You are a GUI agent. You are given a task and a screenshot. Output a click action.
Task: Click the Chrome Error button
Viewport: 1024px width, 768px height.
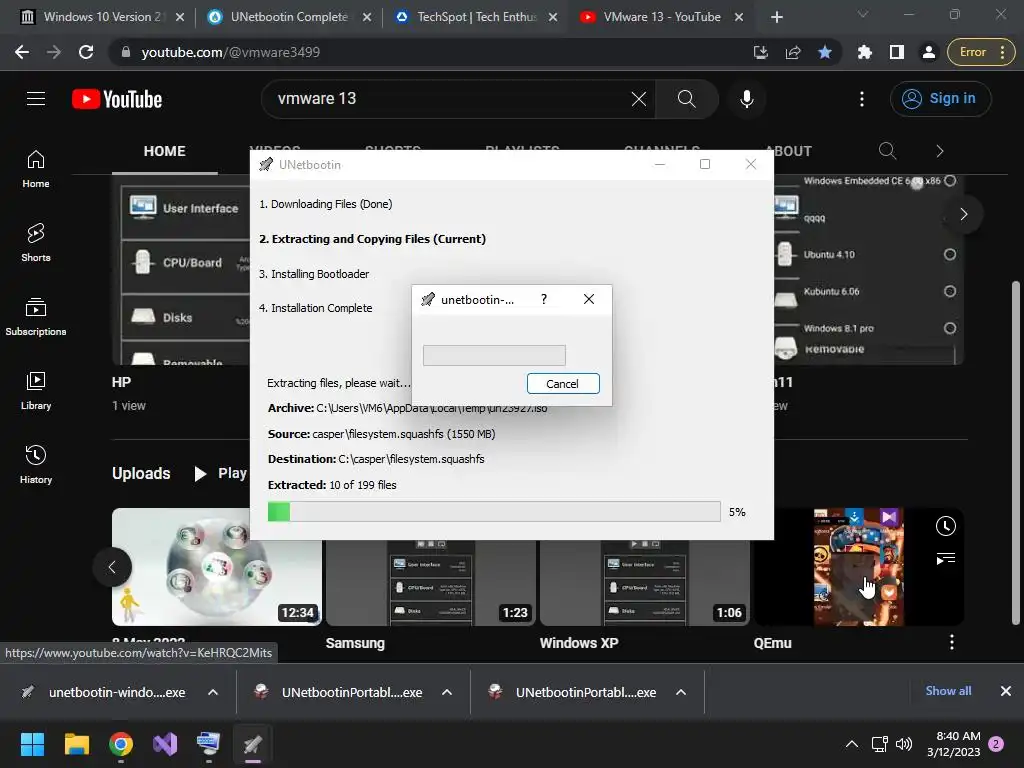tap(982, 52)
